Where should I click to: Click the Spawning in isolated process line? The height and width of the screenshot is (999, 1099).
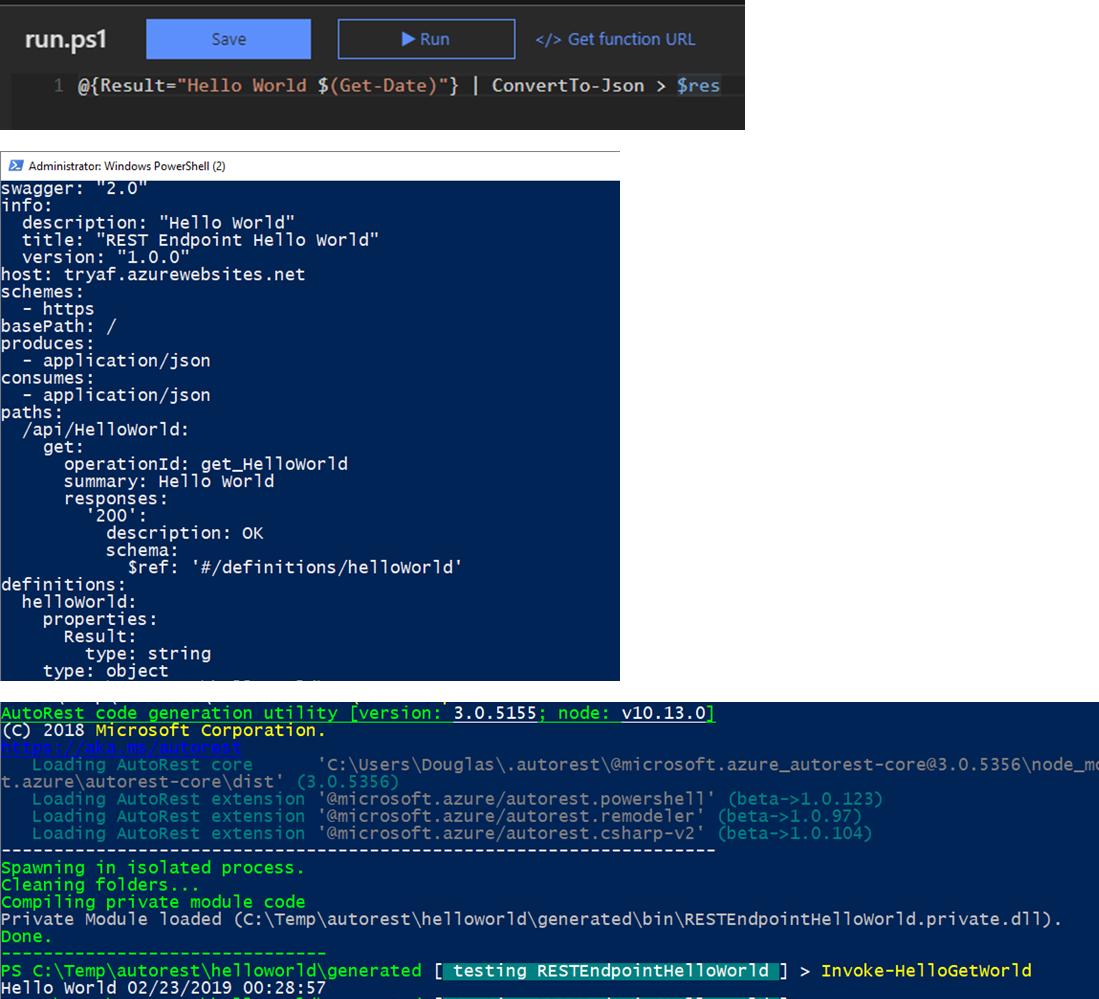[153, 868]
